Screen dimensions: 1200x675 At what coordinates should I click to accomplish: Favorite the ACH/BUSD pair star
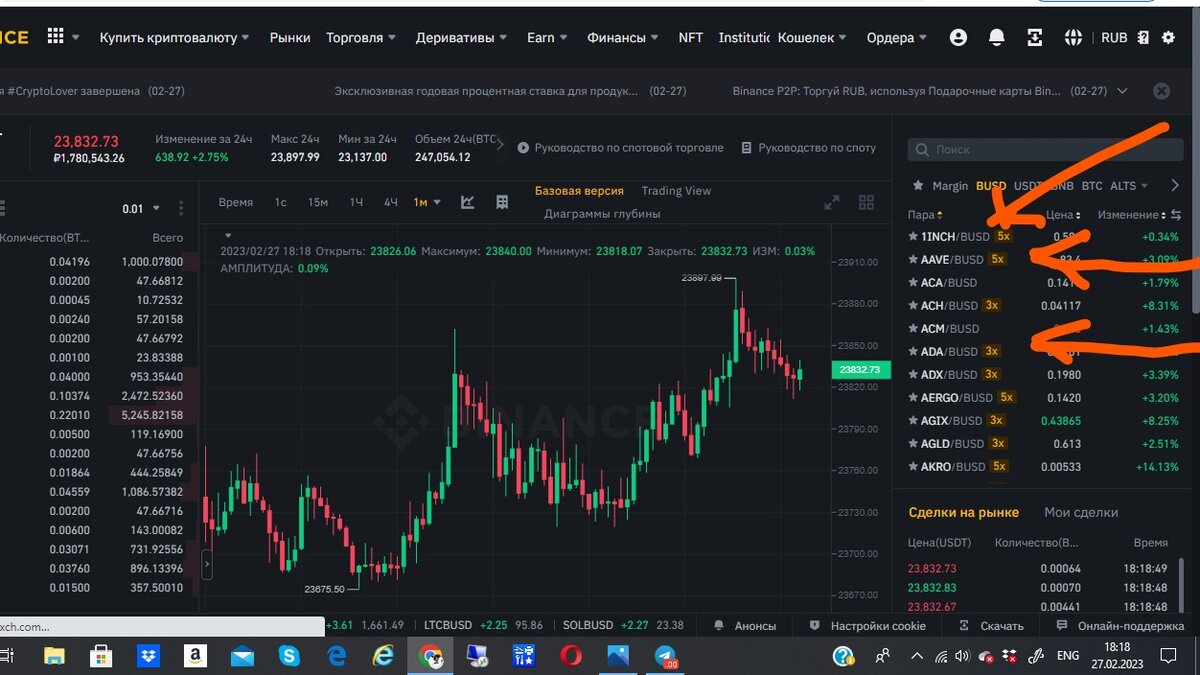pos(913,306)
